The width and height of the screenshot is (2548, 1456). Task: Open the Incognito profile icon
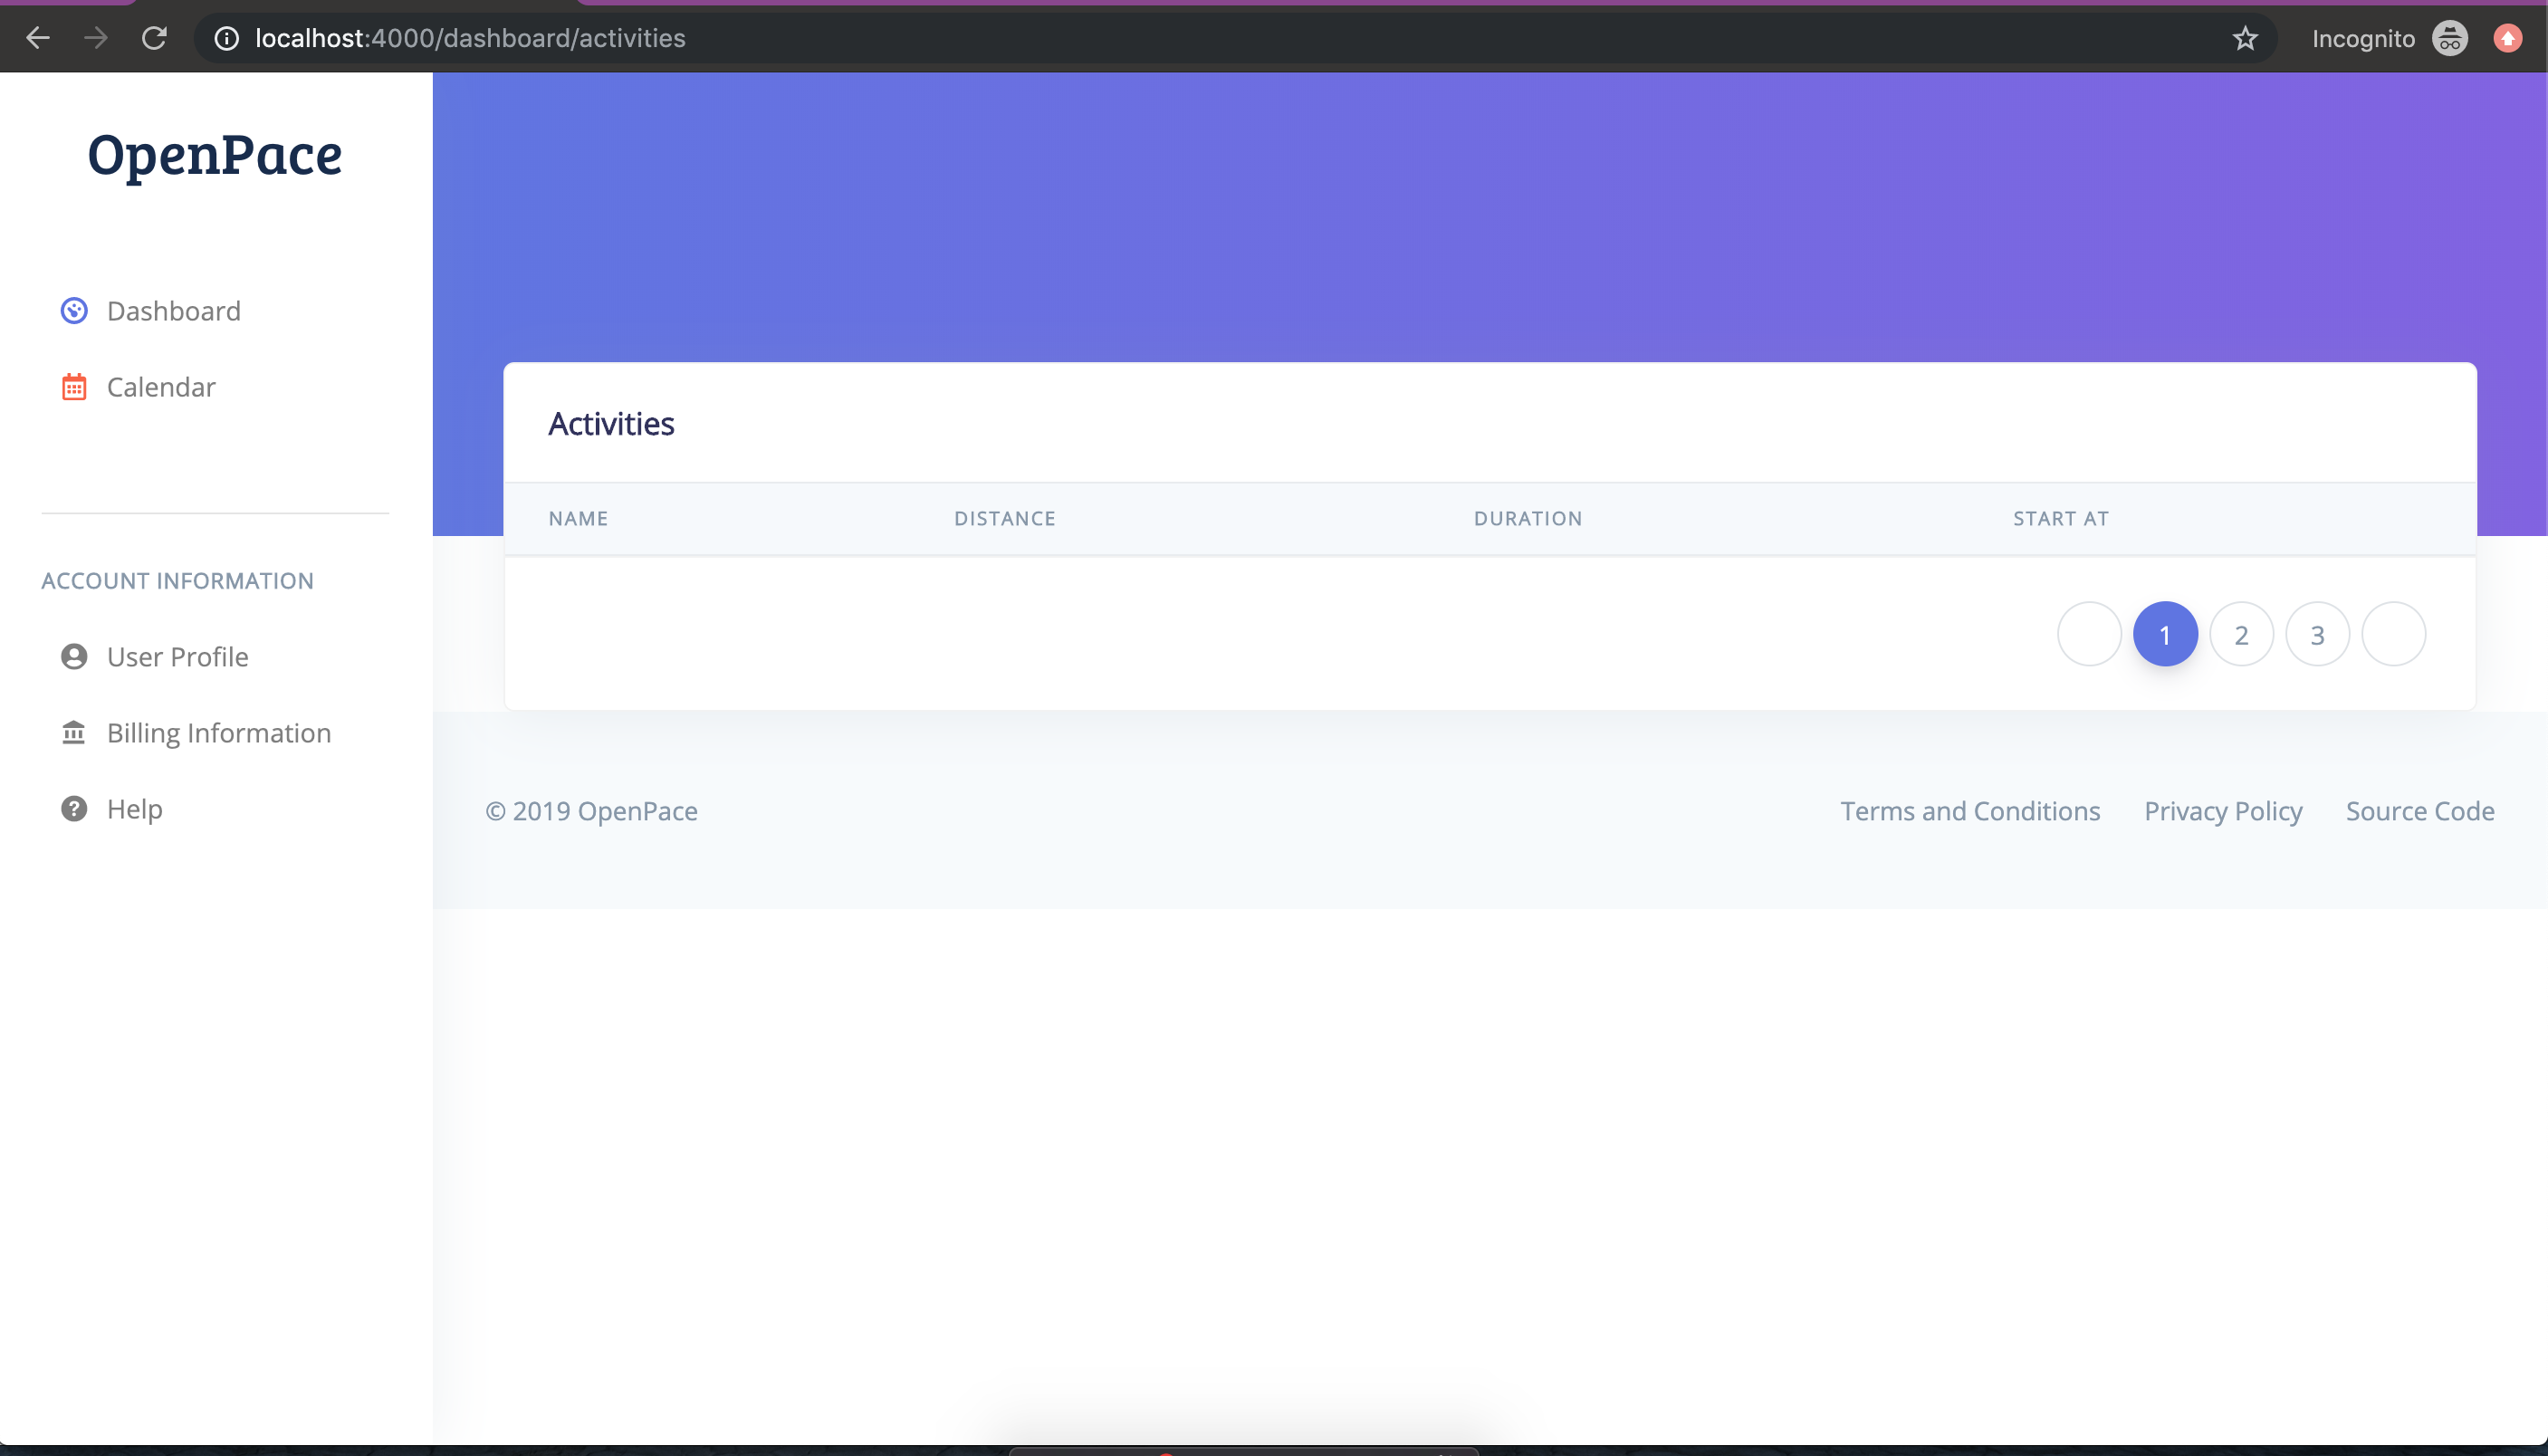[2449, 39]
